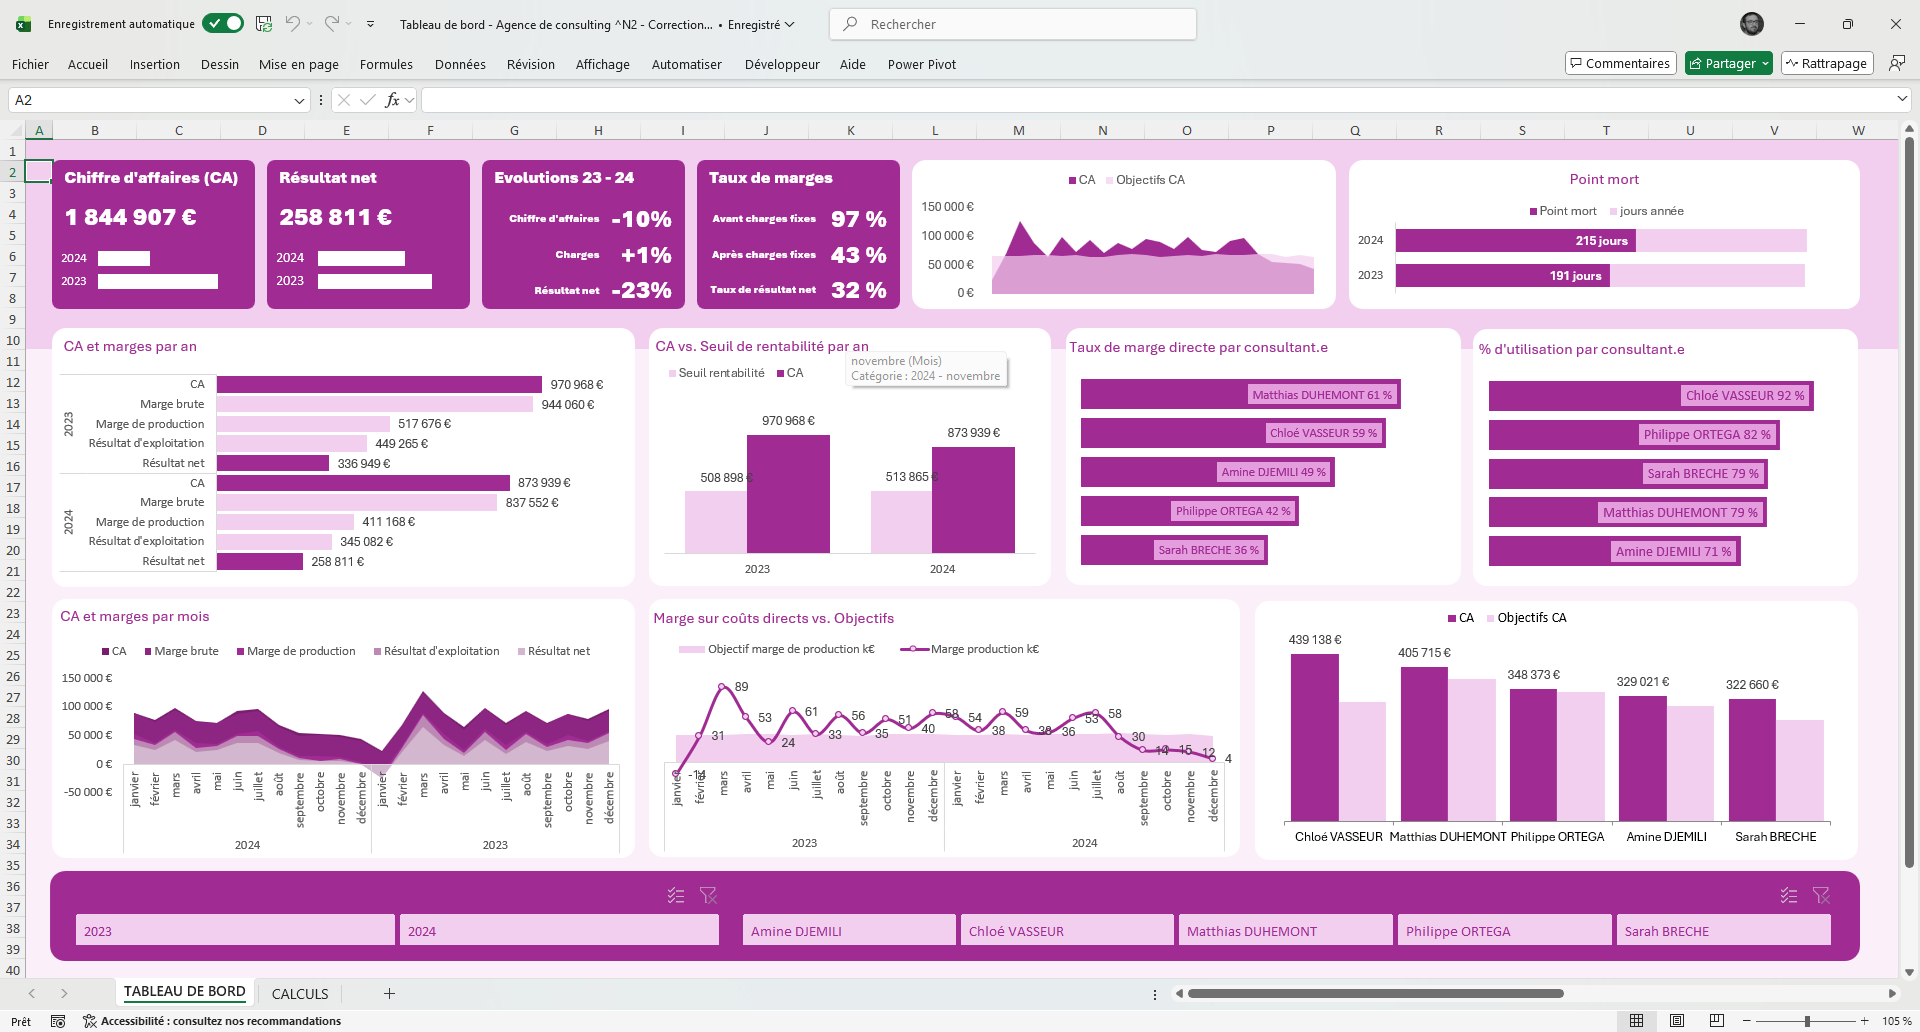The image size is (1920, 1032).
Task: Toggle multi-select icon on consultant slicer
Action: [1789, 895]
